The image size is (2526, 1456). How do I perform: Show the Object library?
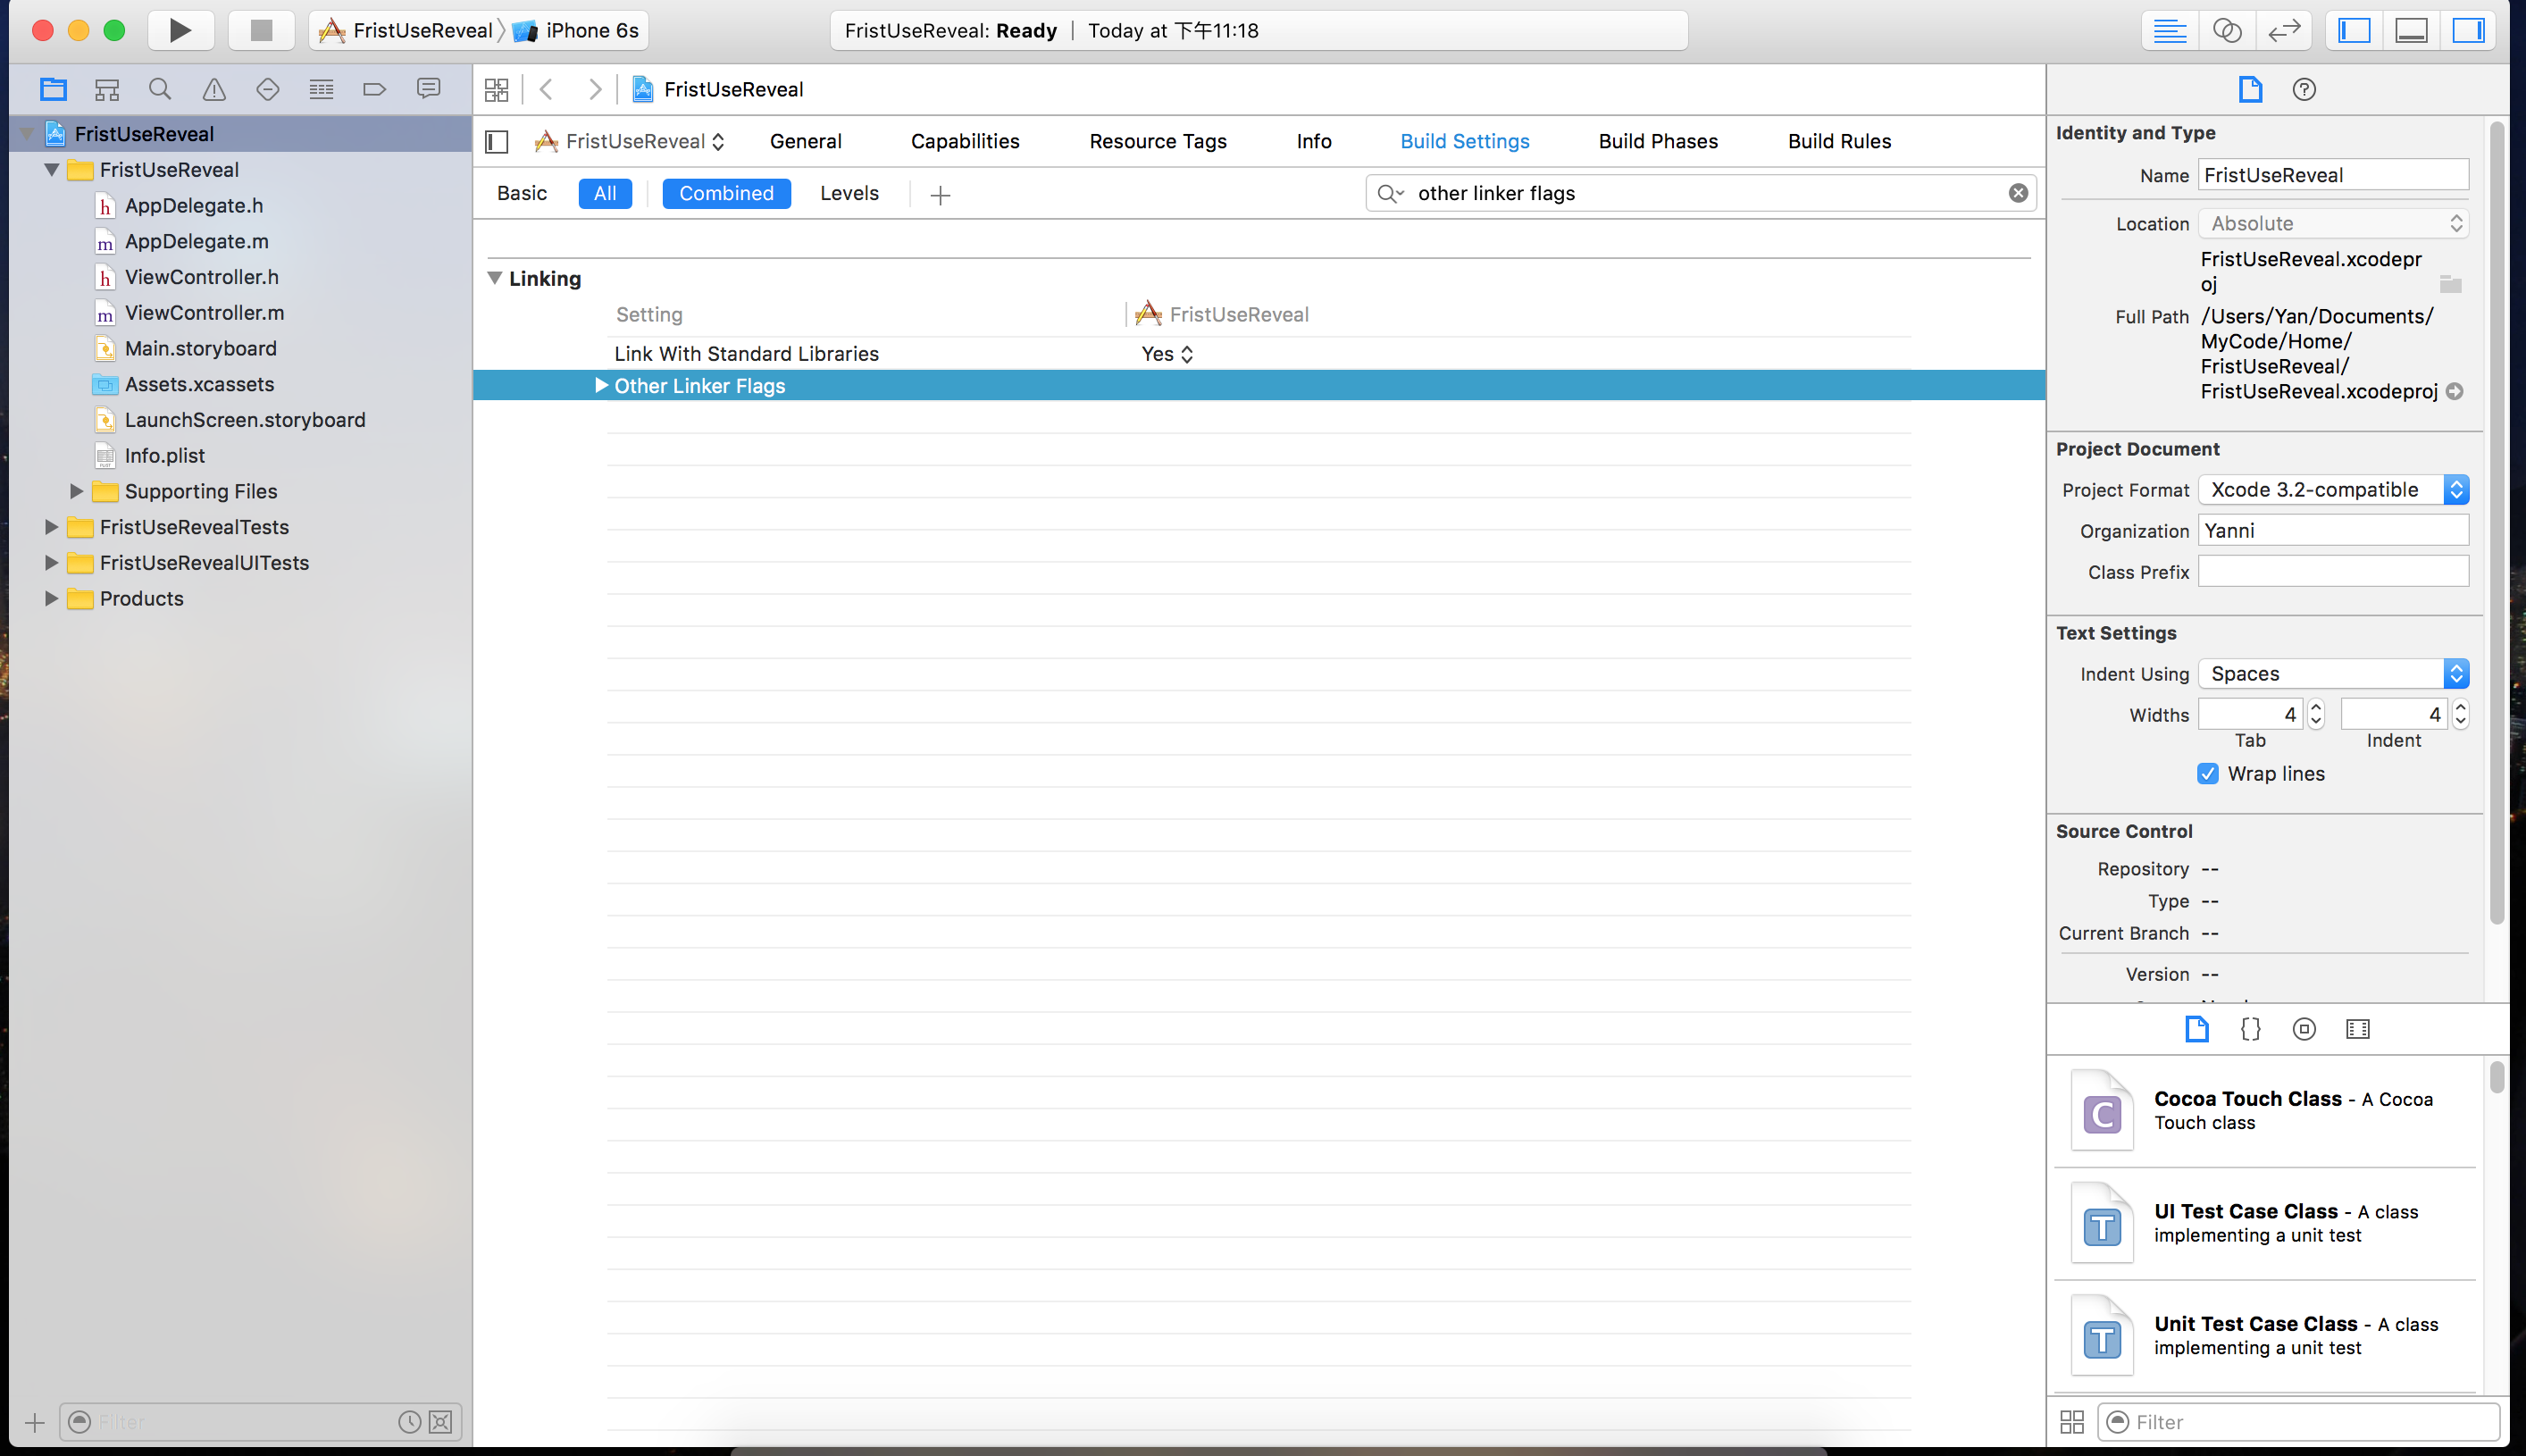click(2304, 1029)
